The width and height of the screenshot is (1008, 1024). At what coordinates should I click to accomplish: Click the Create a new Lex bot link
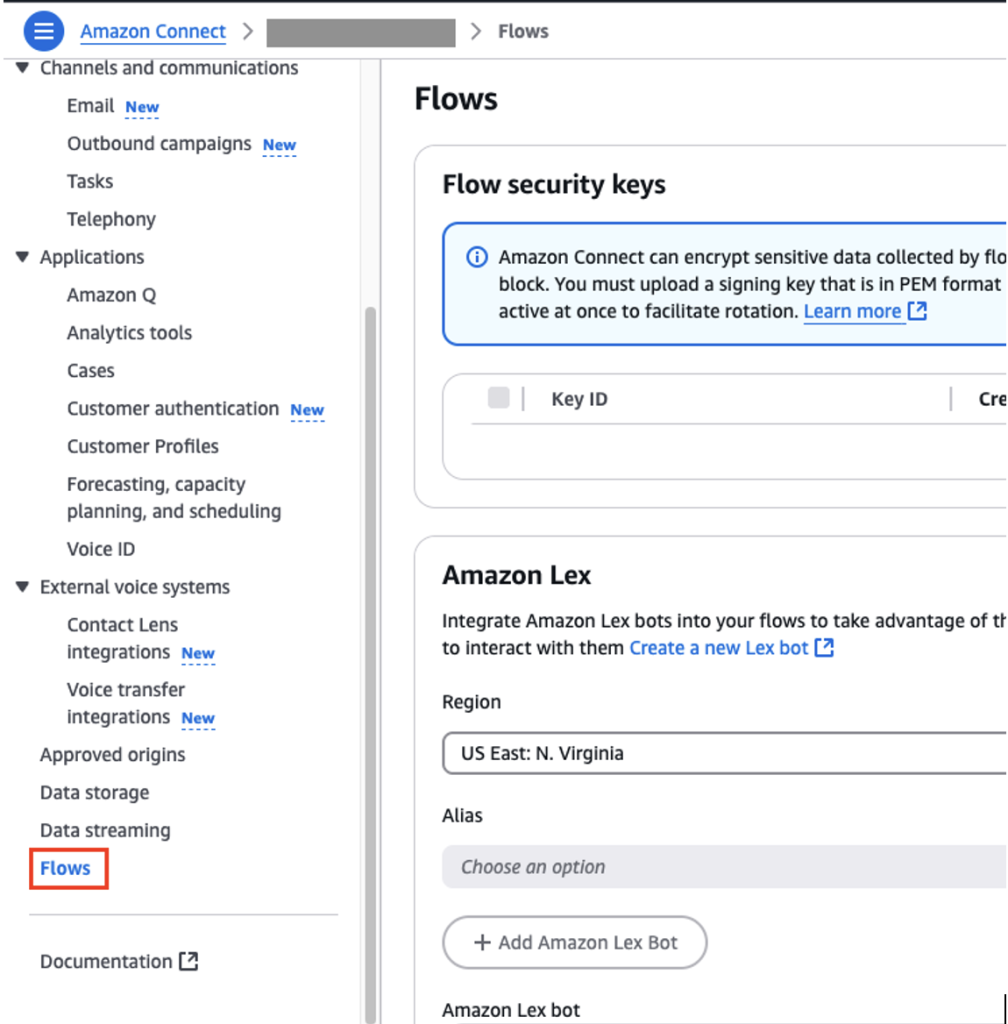point(719,648)
